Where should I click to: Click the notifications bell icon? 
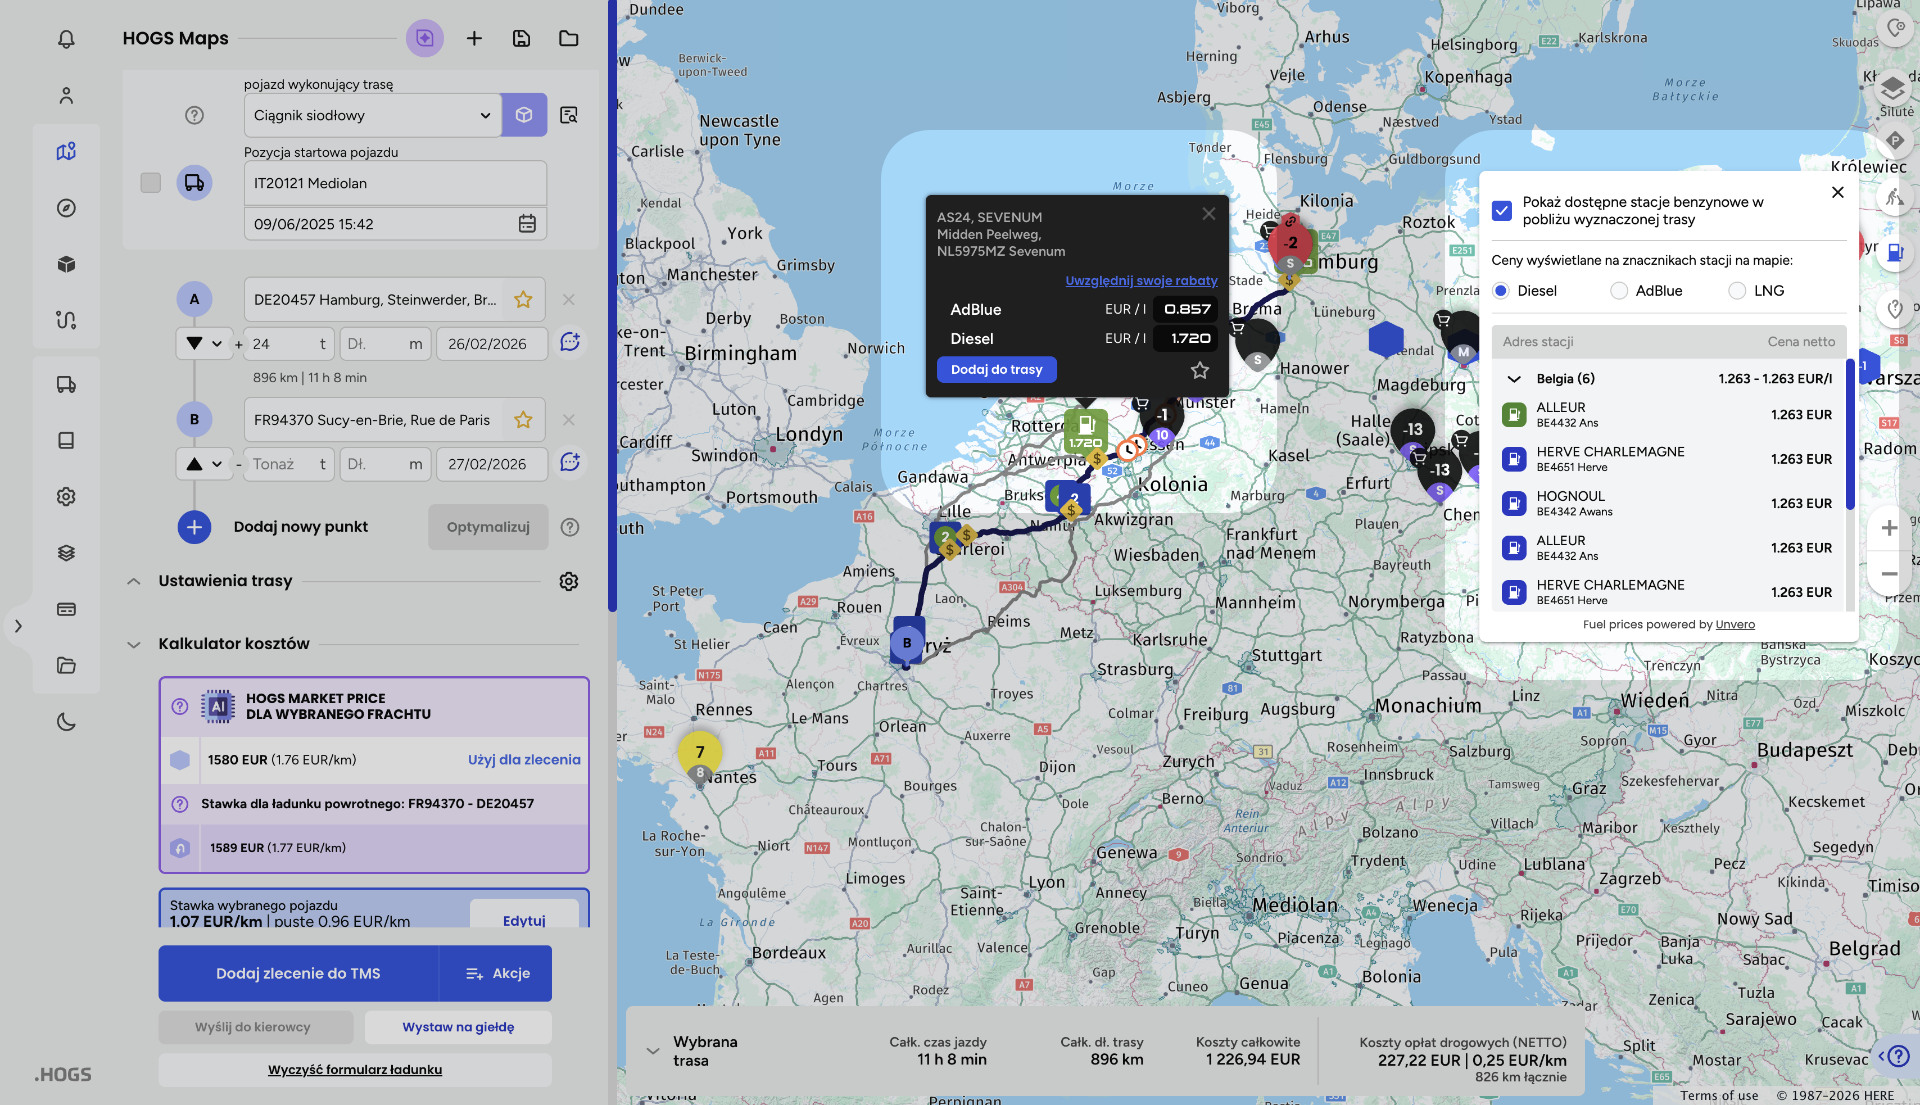point(66,39)
